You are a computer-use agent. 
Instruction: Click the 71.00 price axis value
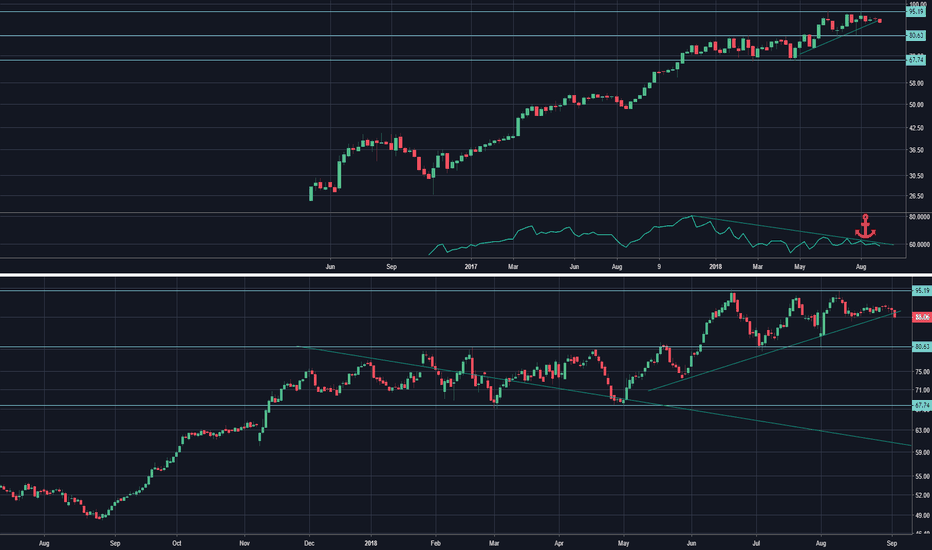(x=922, y=391)
